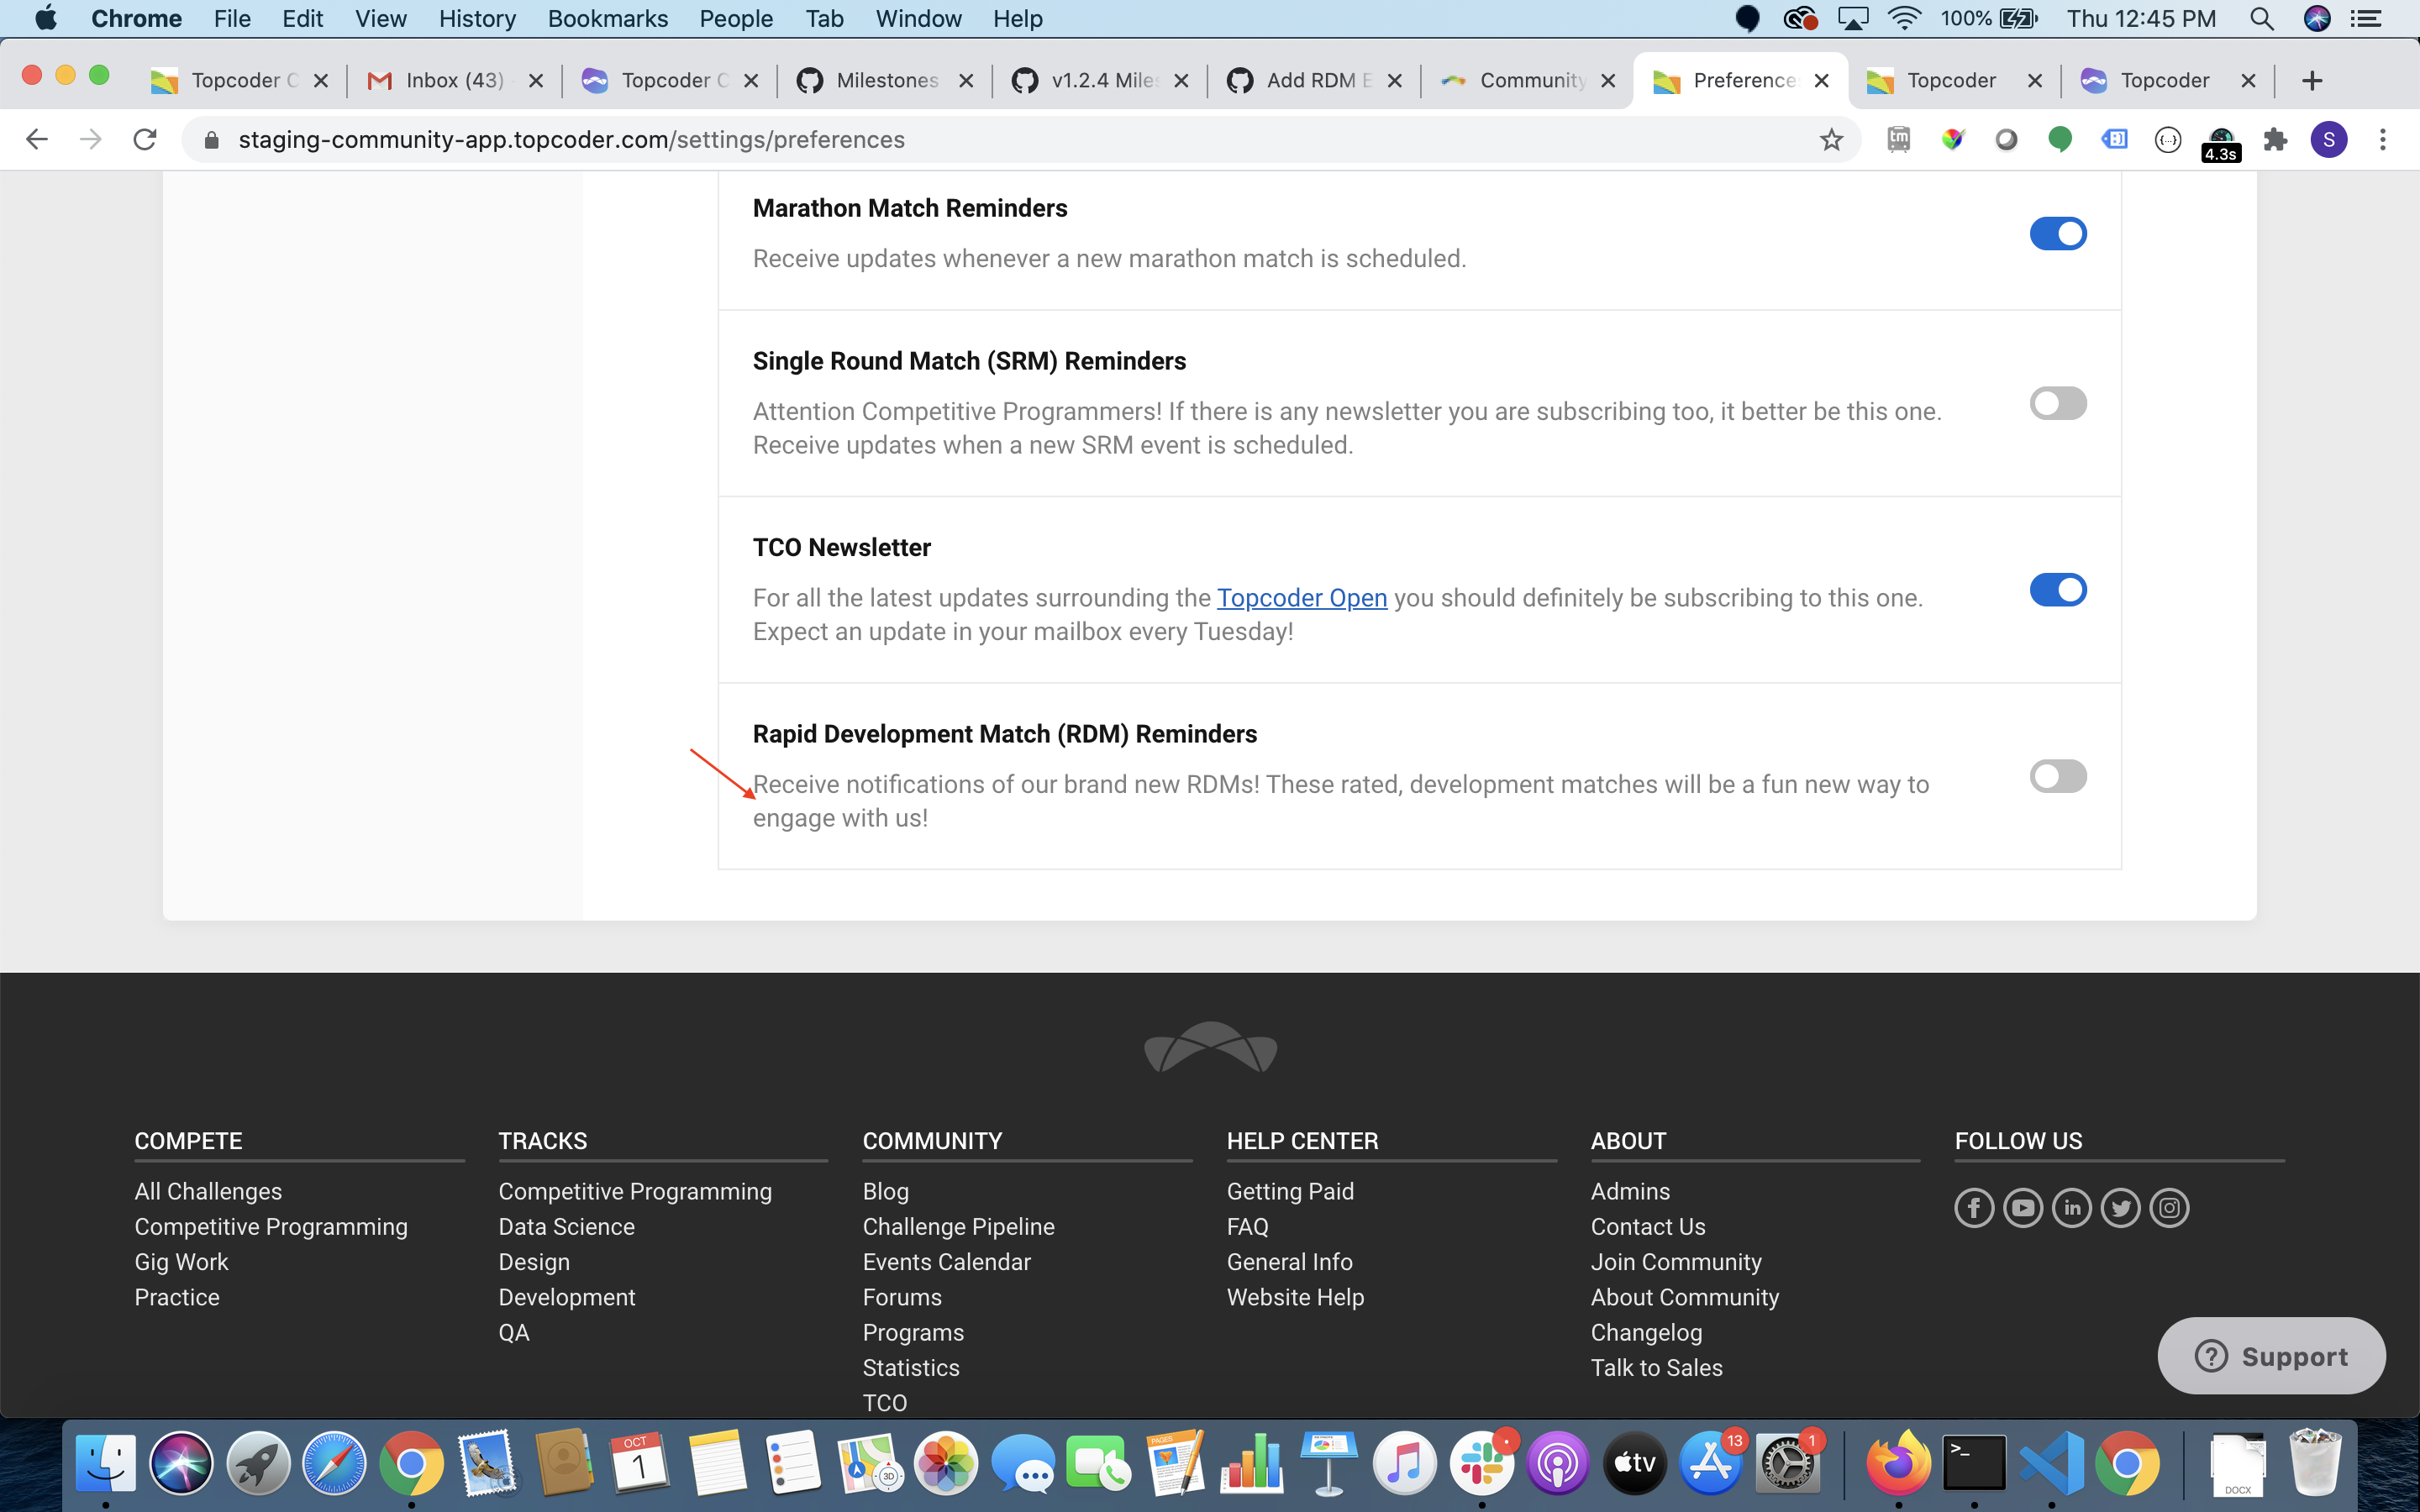Open Finder from the dock

click(x=106, y=1464)
